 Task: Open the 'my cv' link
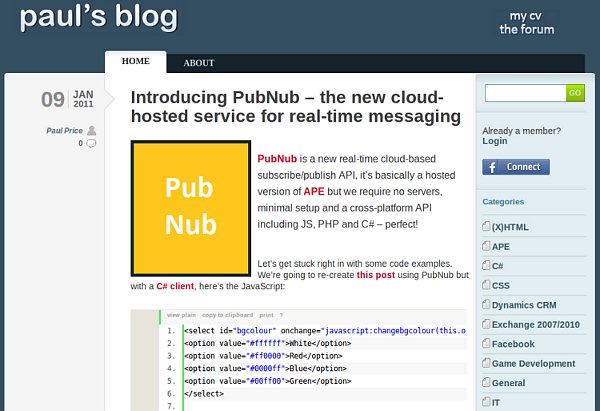coord(525,16)
